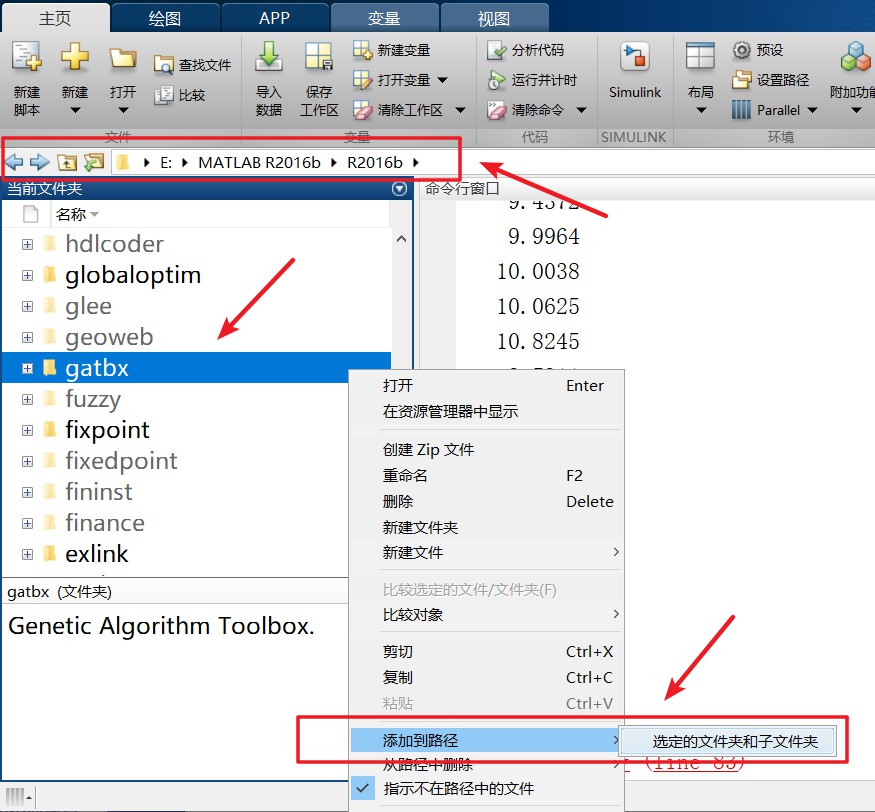Click Set Path (设置路径)
The width and height of the screenshot is (875, 812).
pyautogui.click(x=771, y=80)
